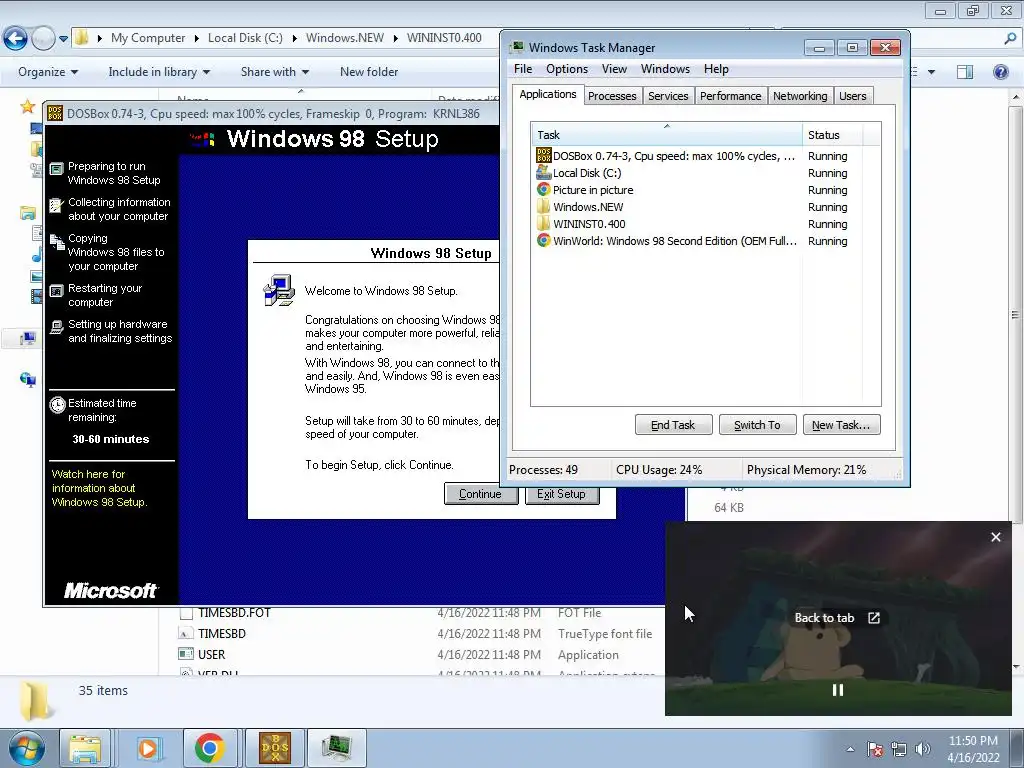
Task: Open Windows Explorer from the taskbar
Action: click(85, 748)
